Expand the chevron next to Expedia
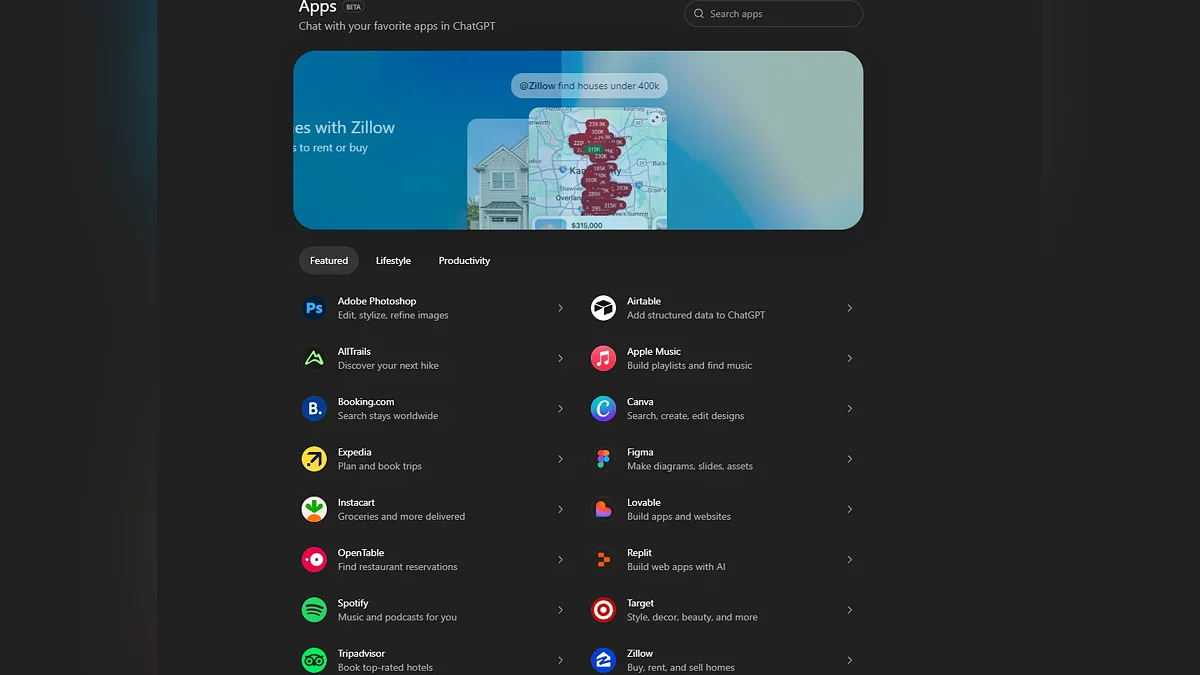The height and width of the screenshot is (675, 1200). pyautogui.click(x=560, y=459)
